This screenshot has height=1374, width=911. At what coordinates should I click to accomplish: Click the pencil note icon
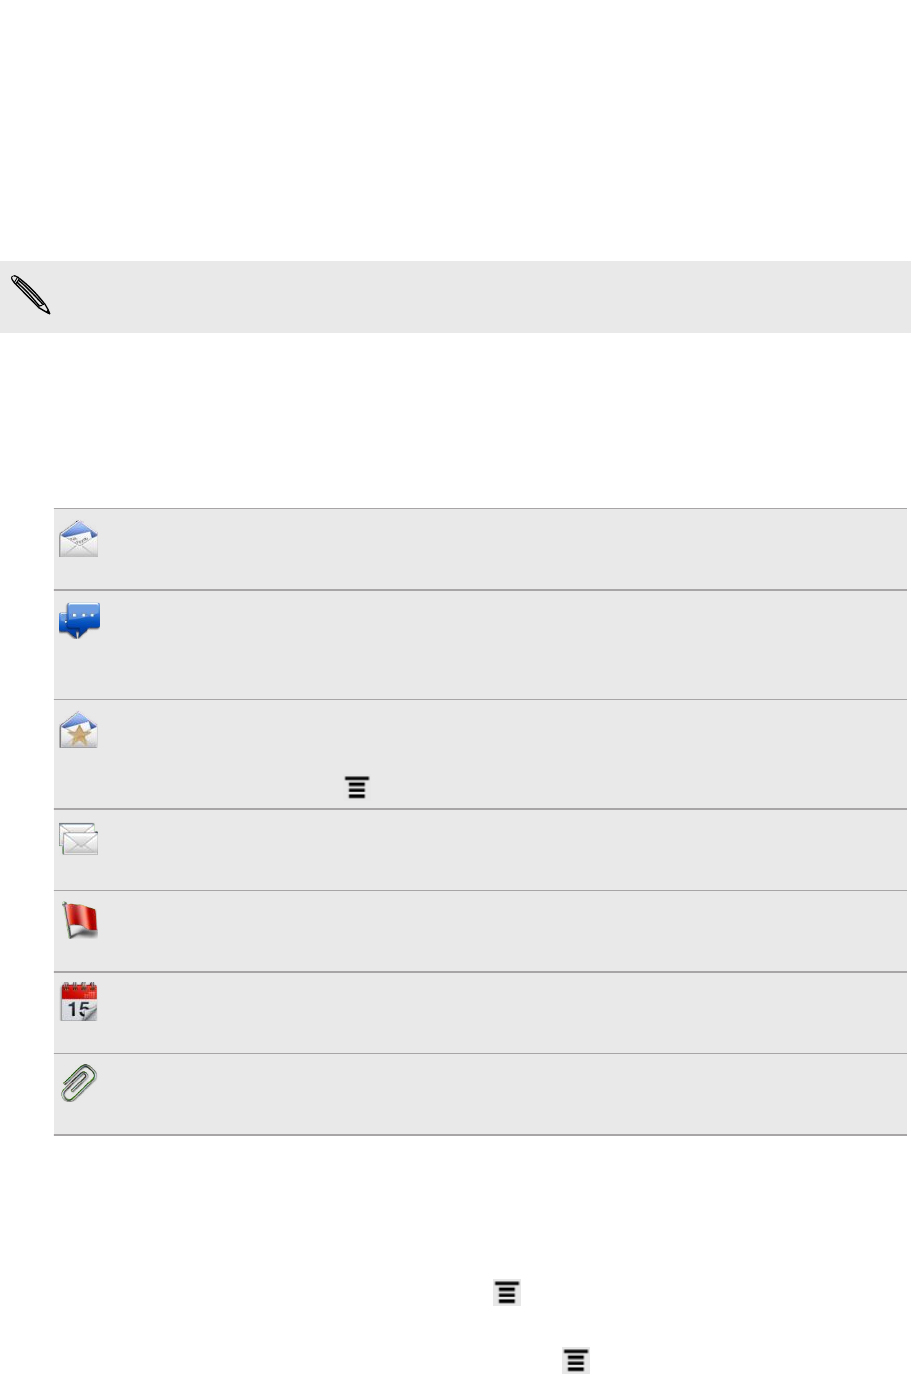[x=31, y=296]
